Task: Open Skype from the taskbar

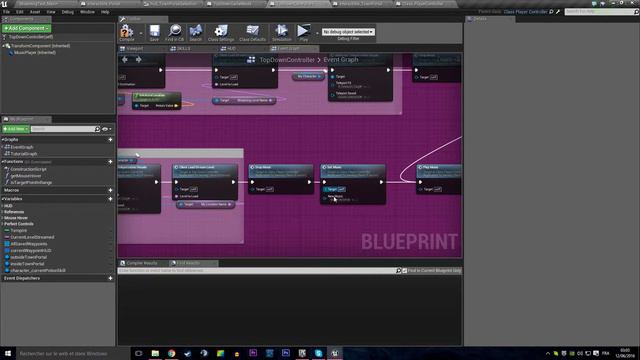Action: 318,353
